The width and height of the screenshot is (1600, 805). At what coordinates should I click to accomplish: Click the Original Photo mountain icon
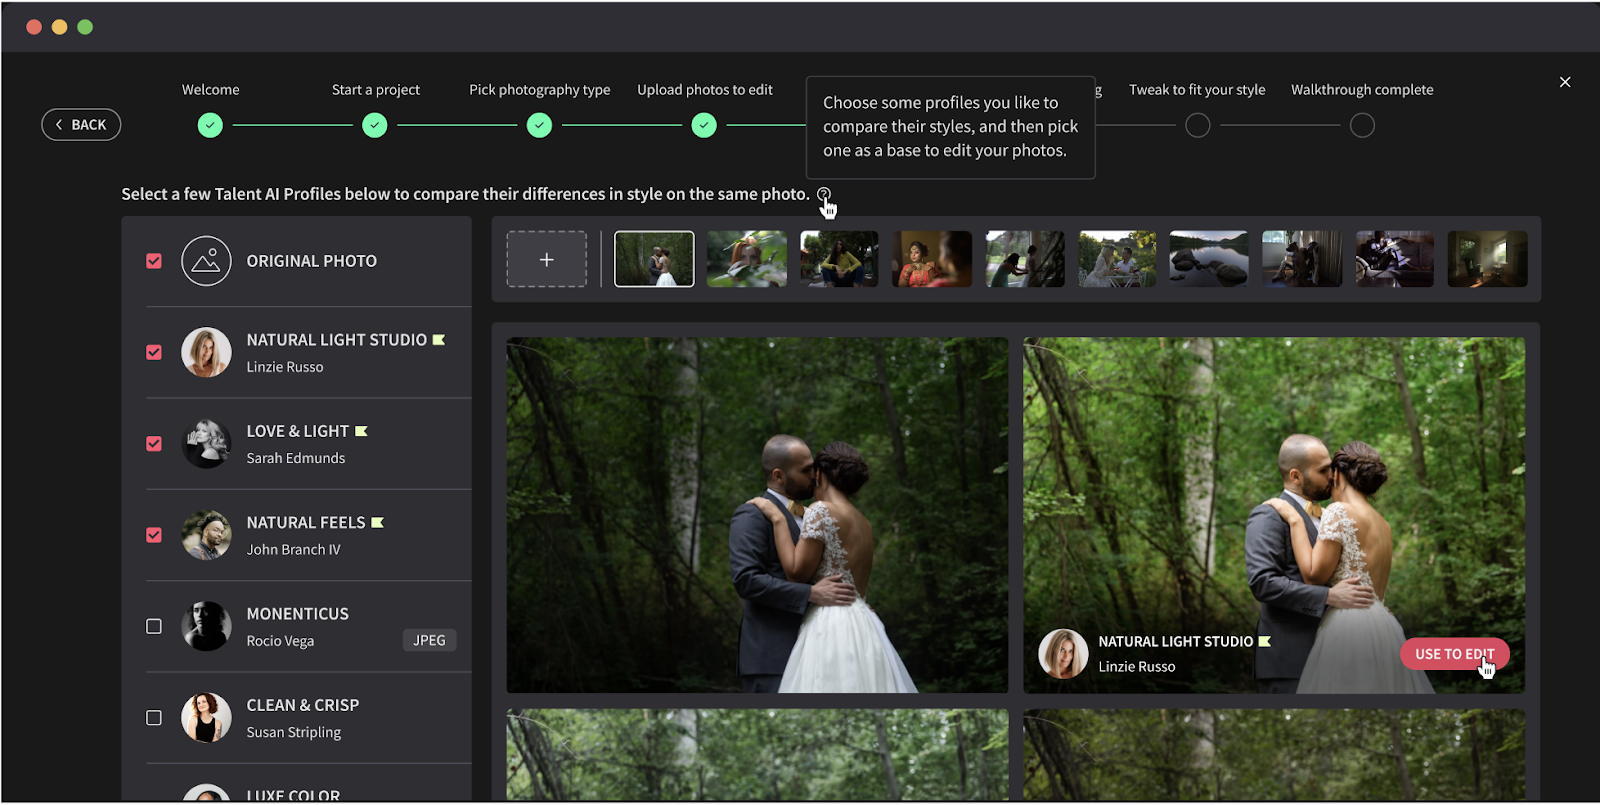pyautogui.click(x=206, y=261)
